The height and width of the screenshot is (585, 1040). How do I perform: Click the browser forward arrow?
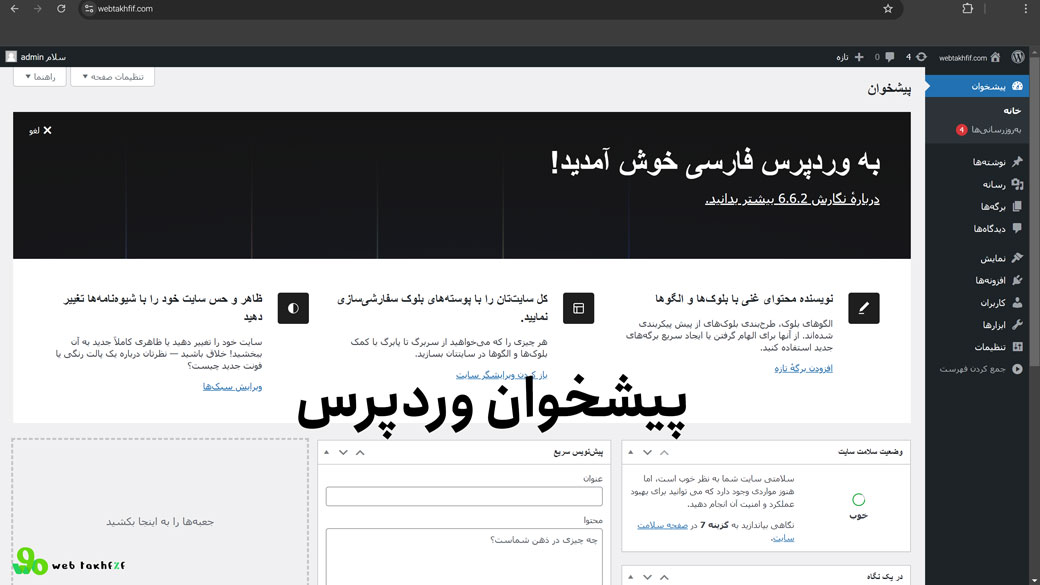pyautogui.click(x=38, y=9)
